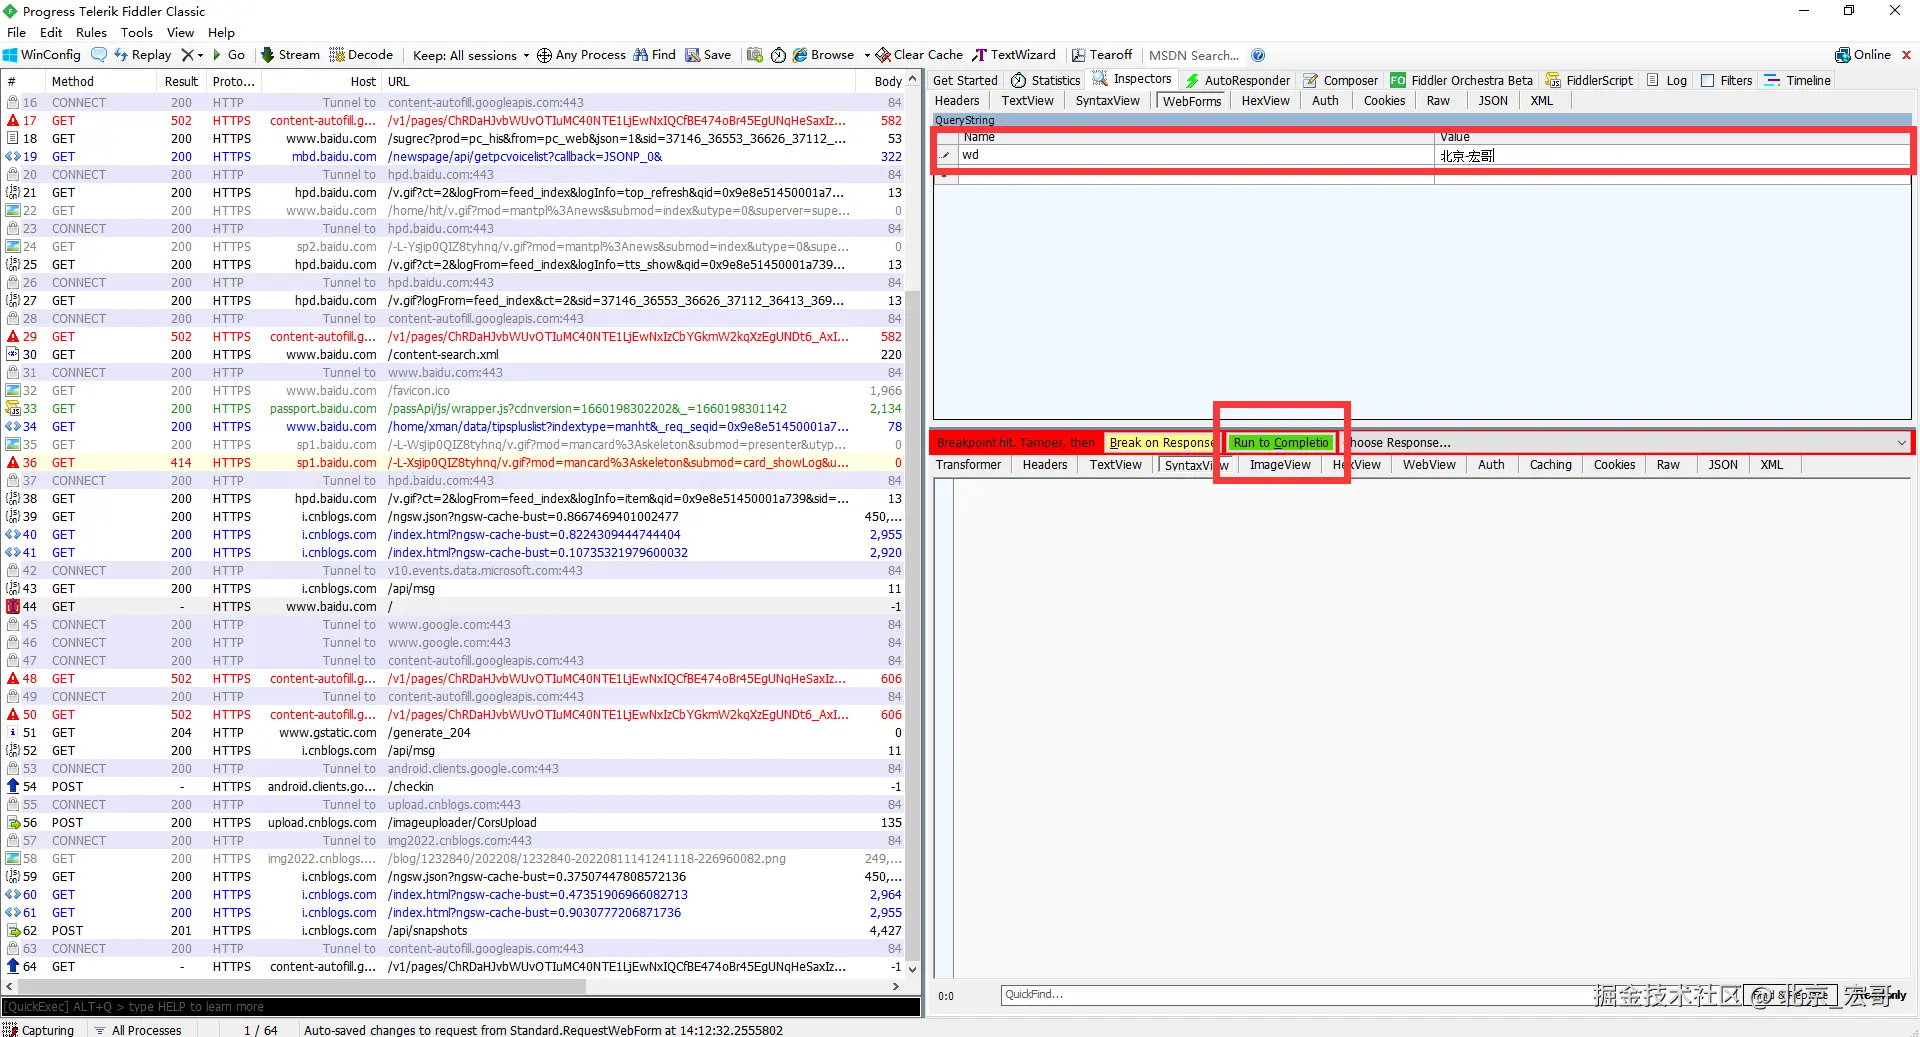Open the Tools menu
The width and height of the screenshot is (1920, 1037).
pyautogui.click(x=137, y=32)
